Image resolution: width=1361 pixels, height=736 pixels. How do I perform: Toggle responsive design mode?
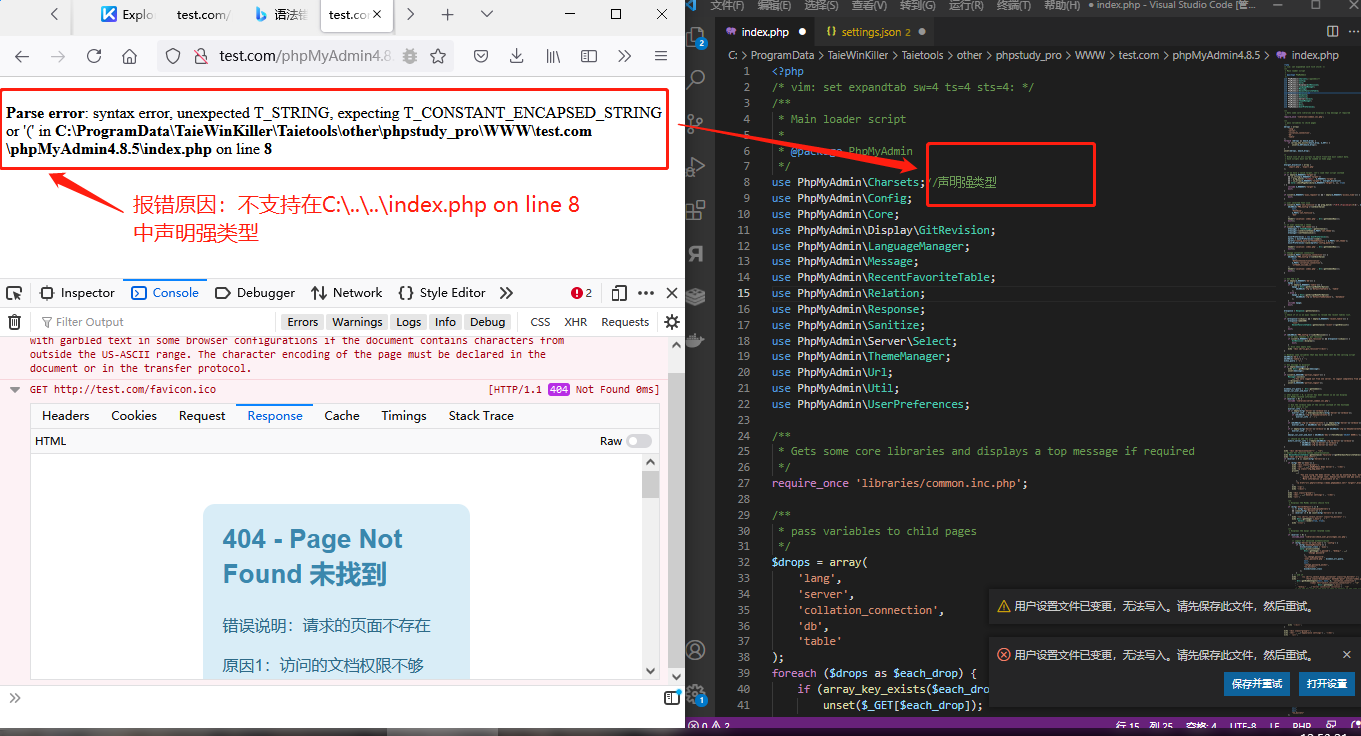[x=619, y=293]
